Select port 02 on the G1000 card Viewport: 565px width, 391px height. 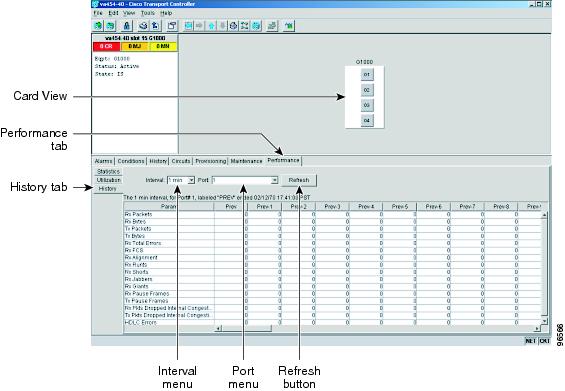tap(367, 90)
